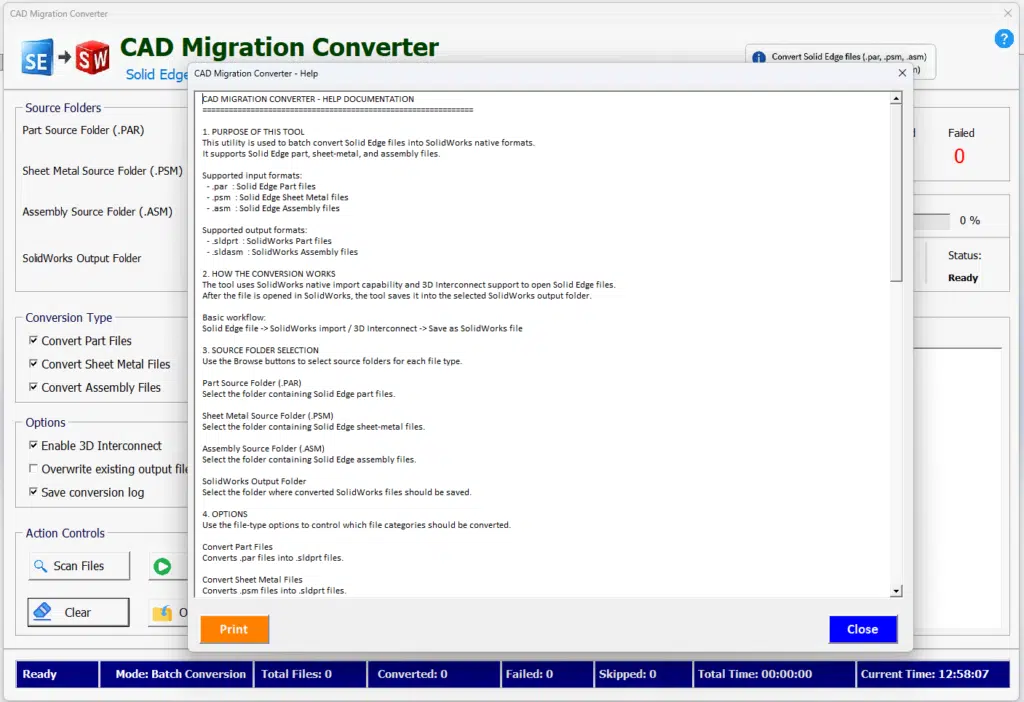The height and width of the screenshot is (702, 1024).
Task: Click the info icon in convert banner
Action: [x=758, y=57]
